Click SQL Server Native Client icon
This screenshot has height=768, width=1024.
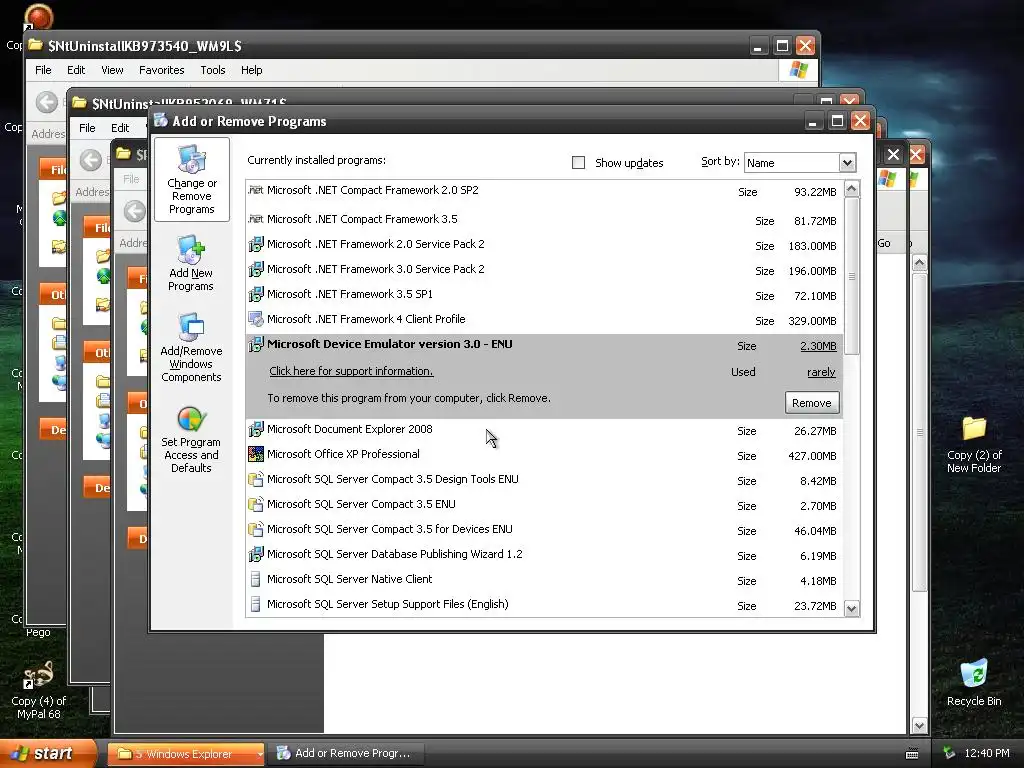coord(255,579)
